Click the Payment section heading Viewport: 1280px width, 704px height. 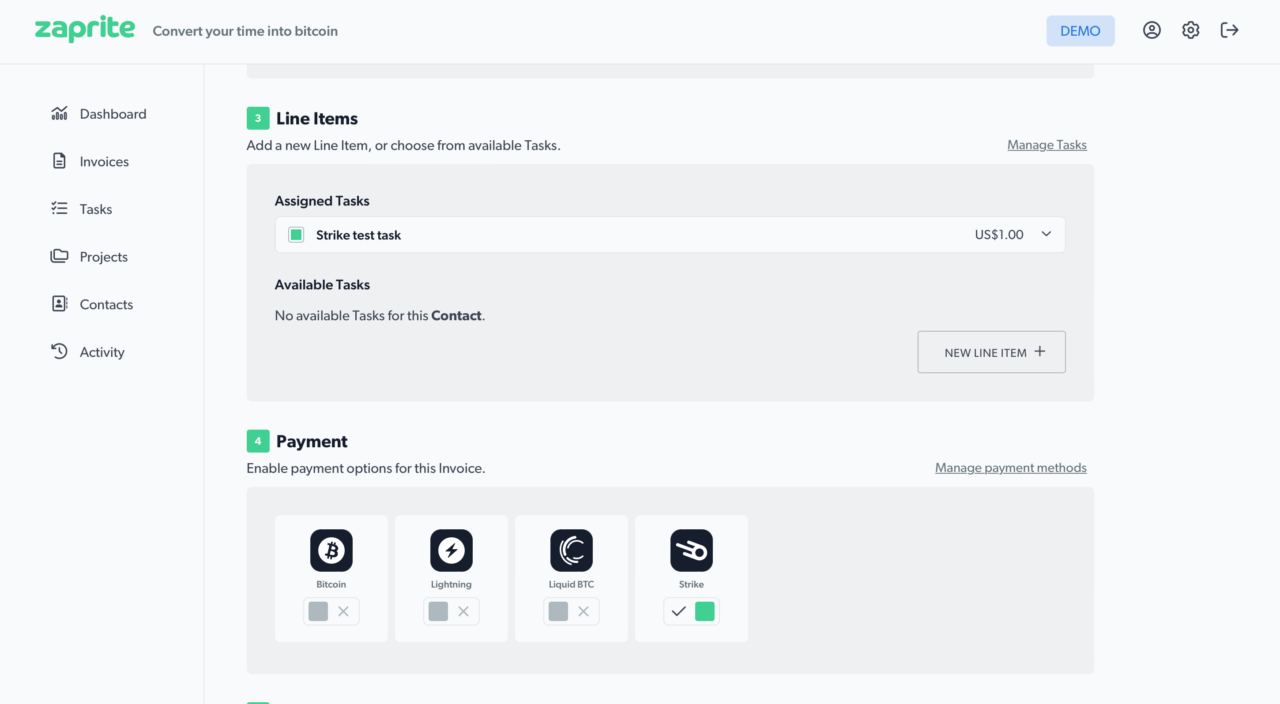point(312,441)
